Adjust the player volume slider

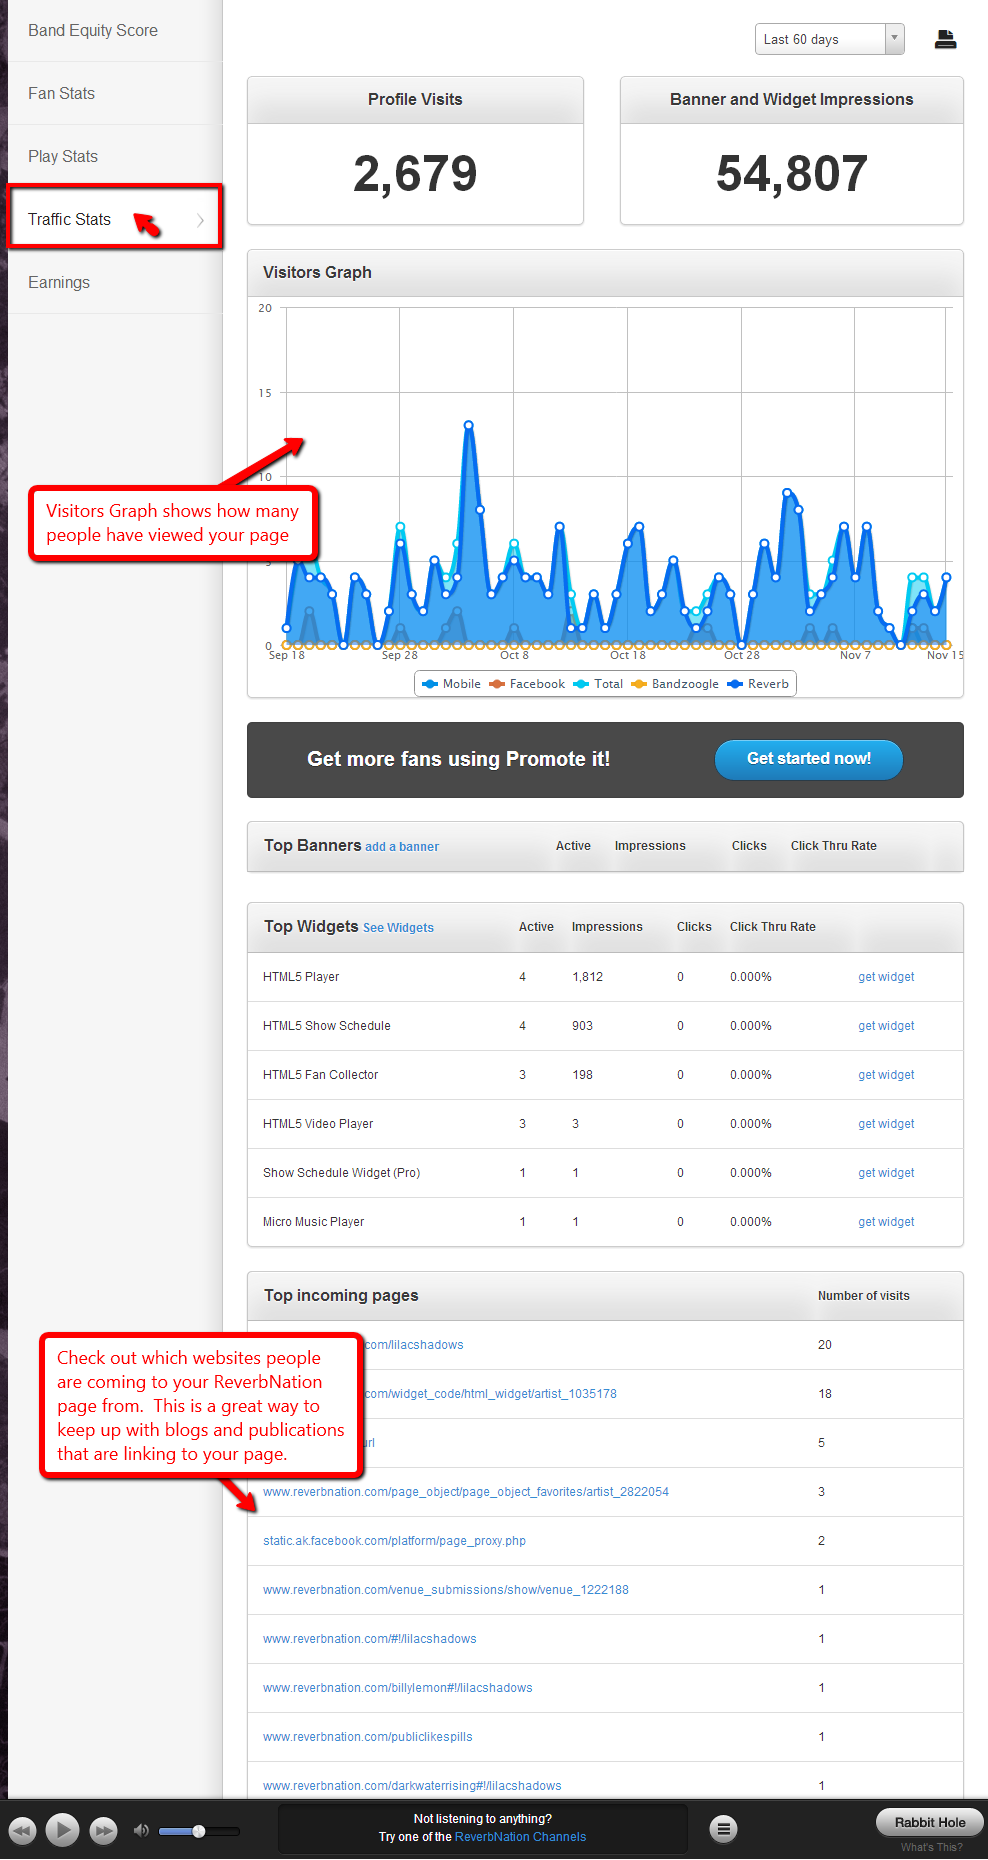(199, 1831)
